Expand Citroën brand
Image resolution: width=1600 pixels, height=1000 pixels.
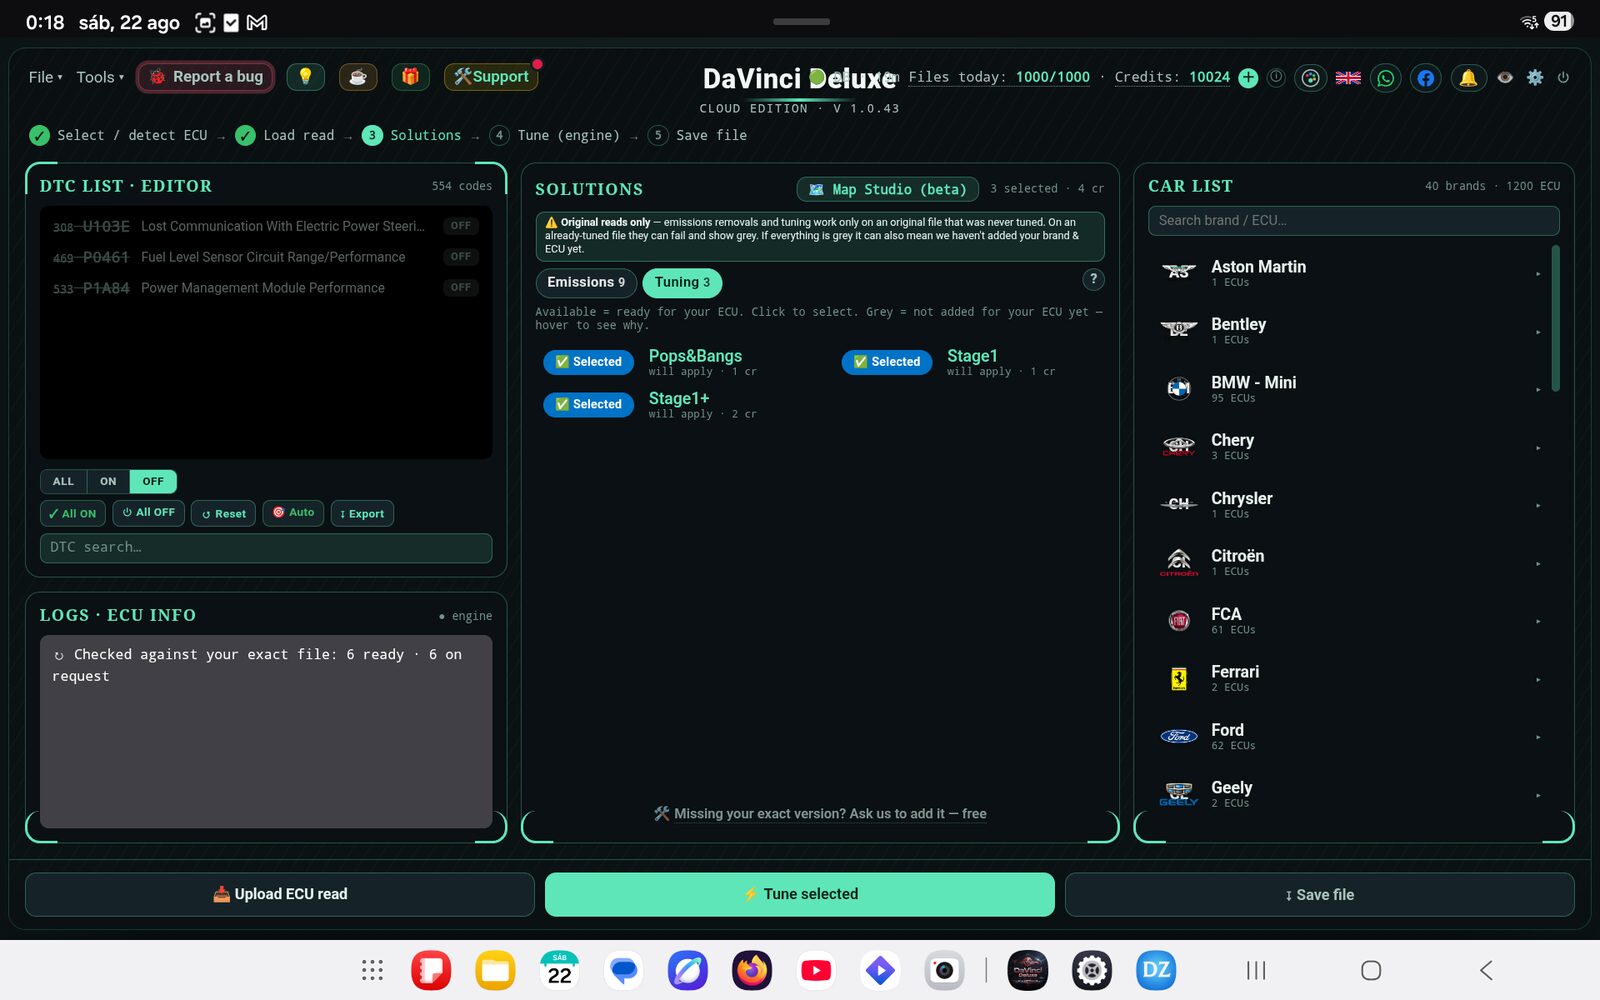[1352, 563]
